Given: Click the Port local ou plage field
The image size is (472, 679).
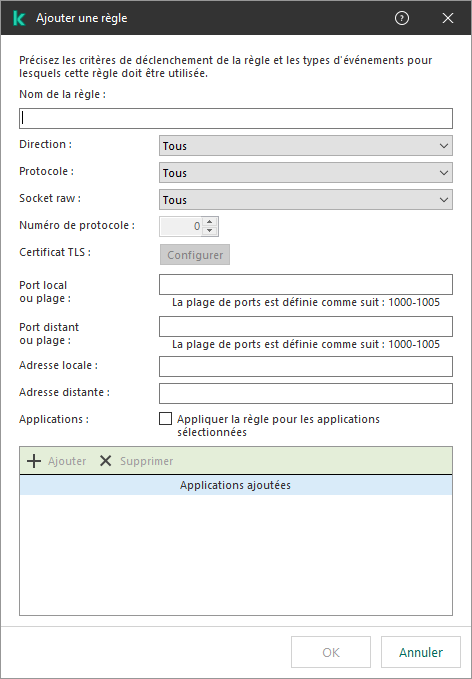Looking at the screenshot, I should pos(306,285).
